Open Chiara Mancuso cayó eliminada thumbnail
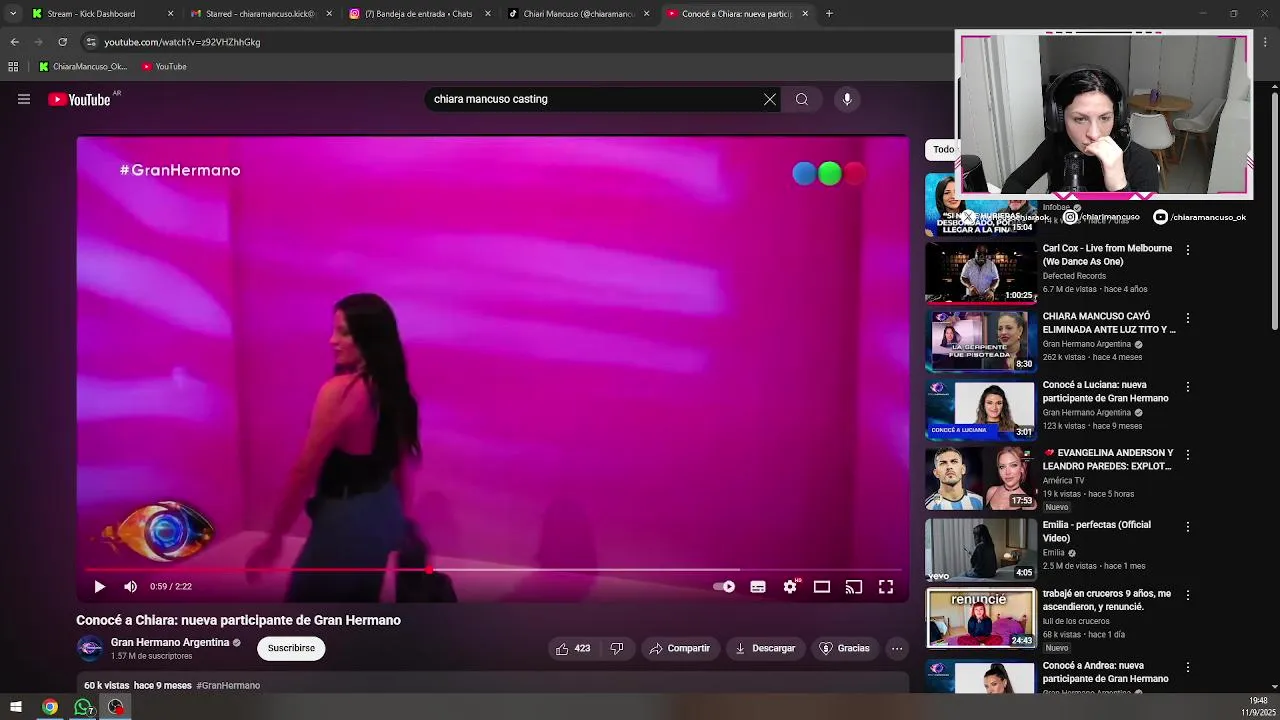Image resolution: width=1280 pixels, height=720 pixels. [x=981, y=341]
